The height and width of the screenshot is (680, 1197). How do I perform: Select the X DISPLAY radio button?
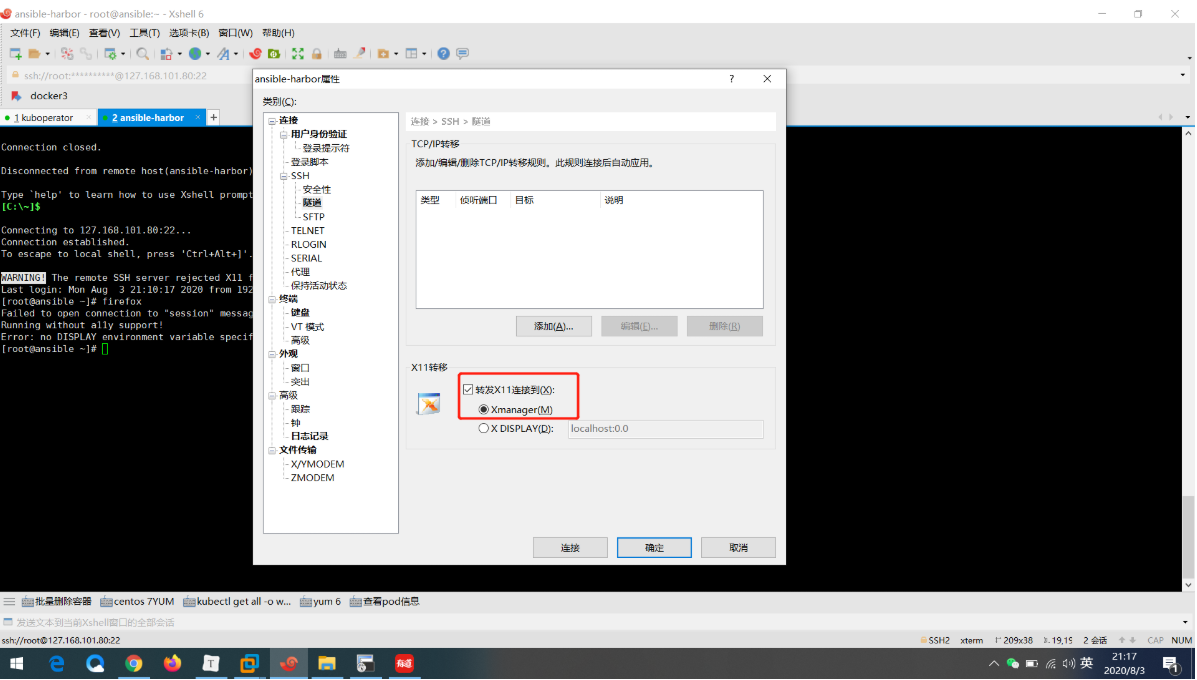pyautogui.click(x=483, y=428)
